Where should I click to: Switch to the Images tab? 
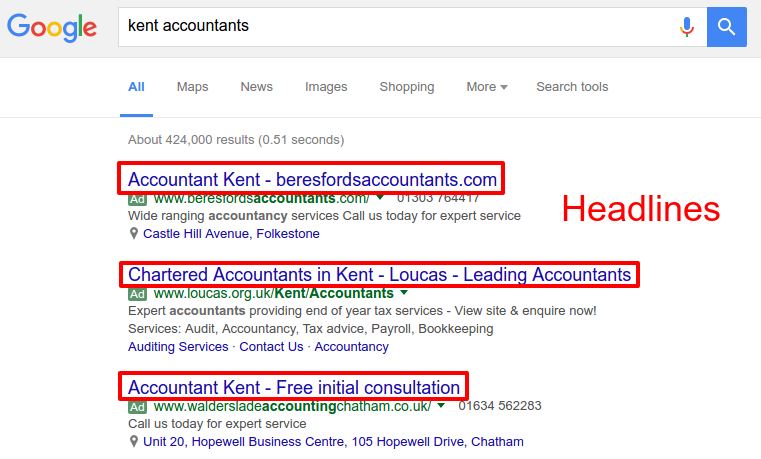point(326,87)
